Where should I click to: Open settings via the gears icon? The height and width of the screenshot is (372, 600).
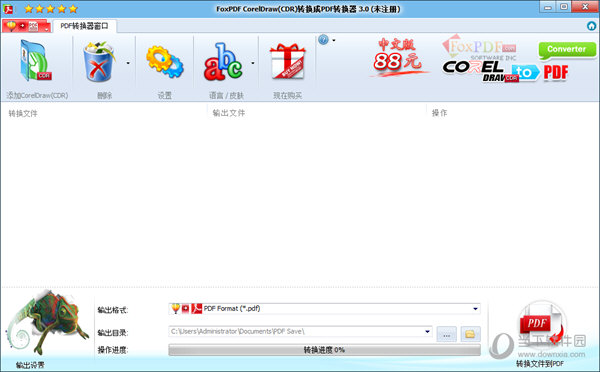[165, 62]
